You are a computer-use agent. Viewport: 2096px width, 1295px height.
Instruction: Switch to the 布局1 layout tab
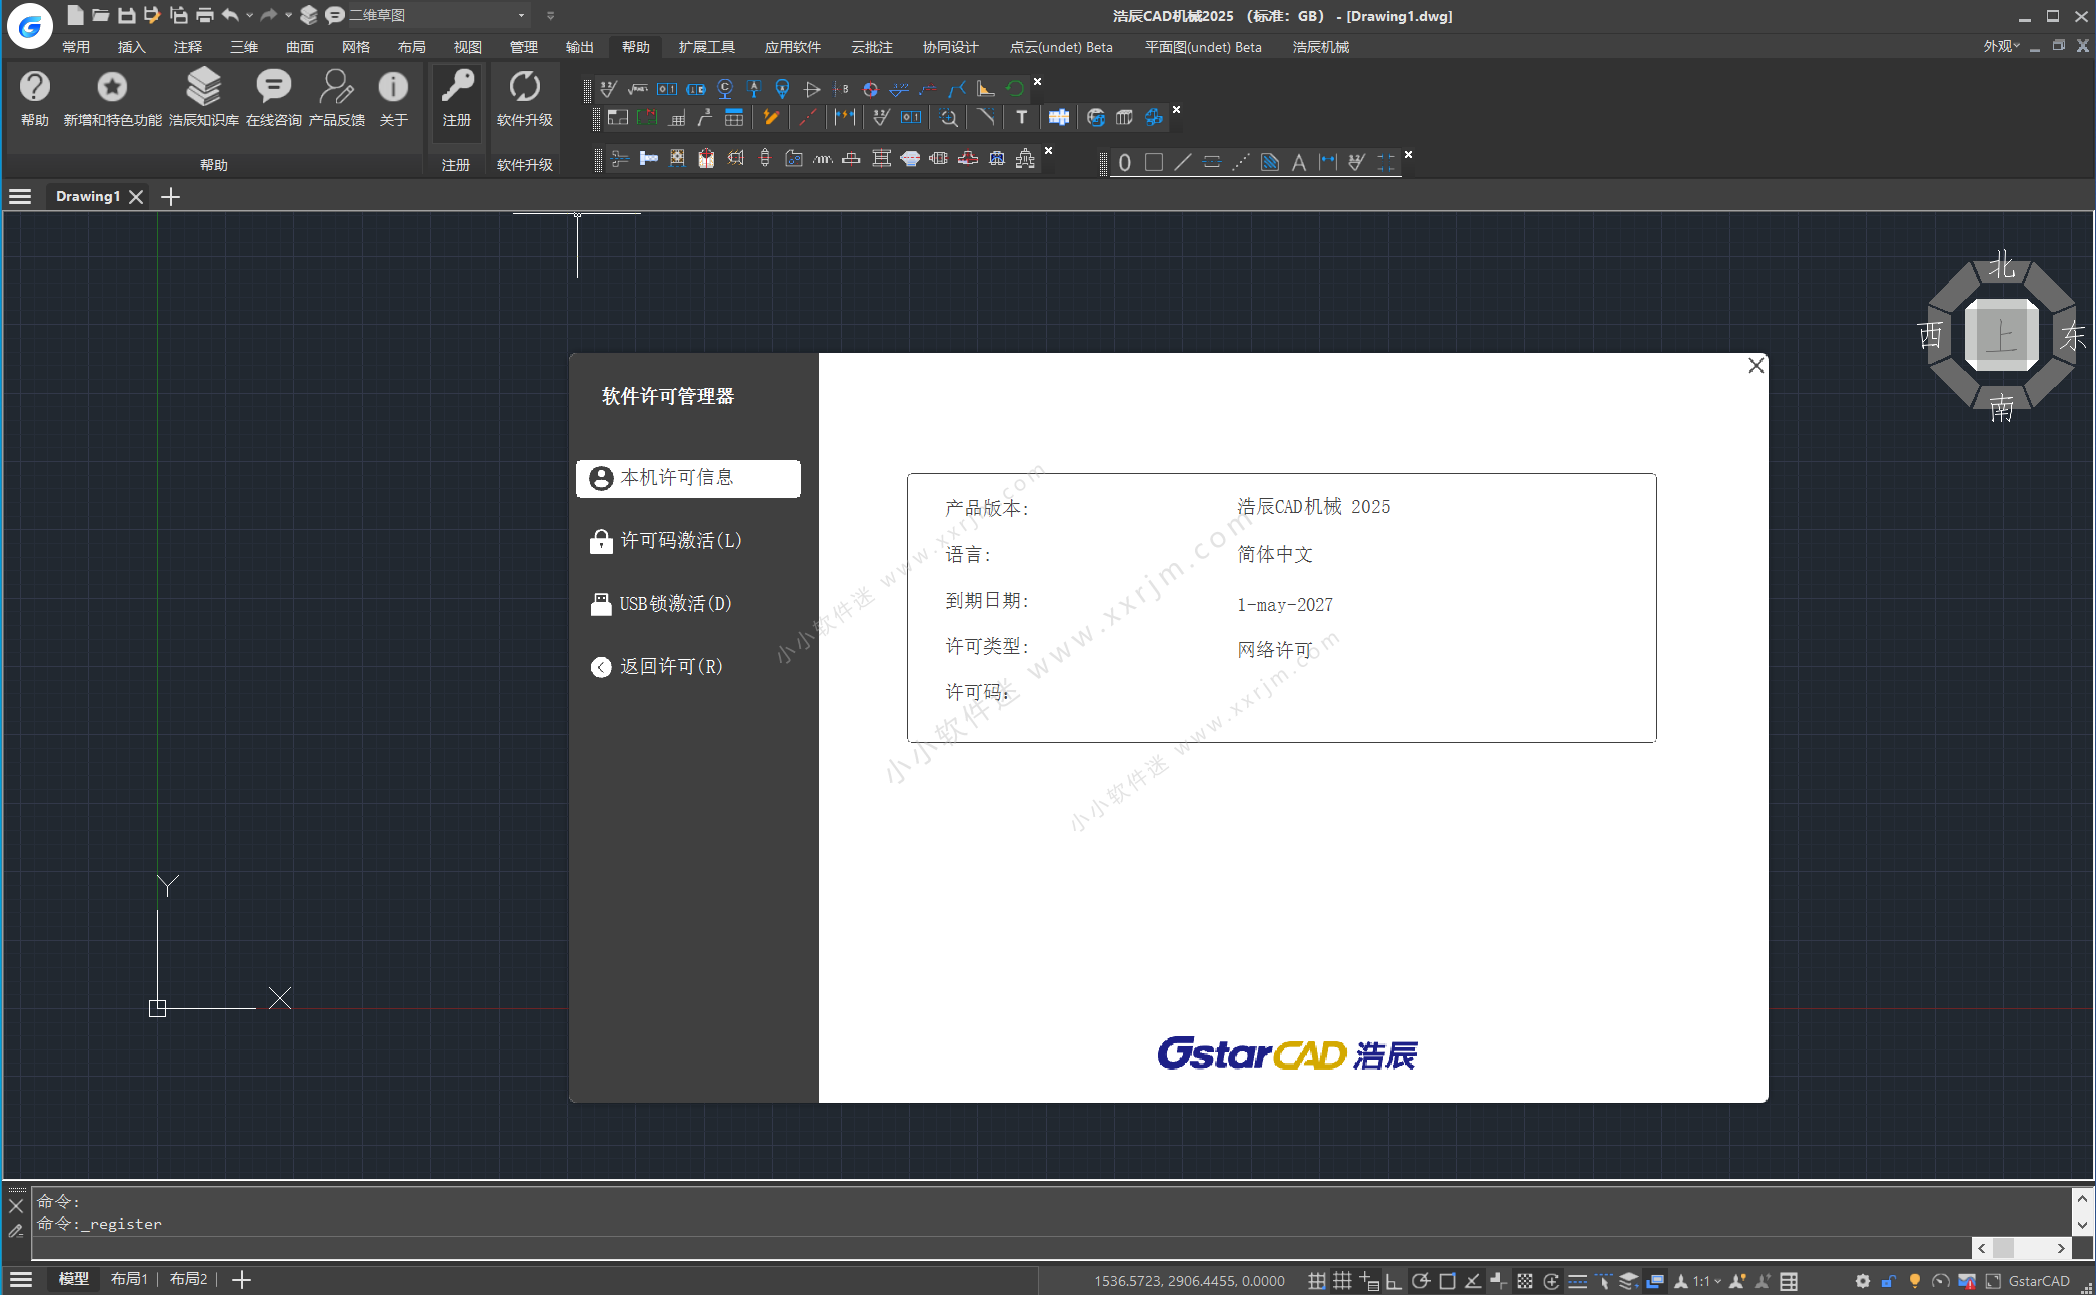[129, 1279]
